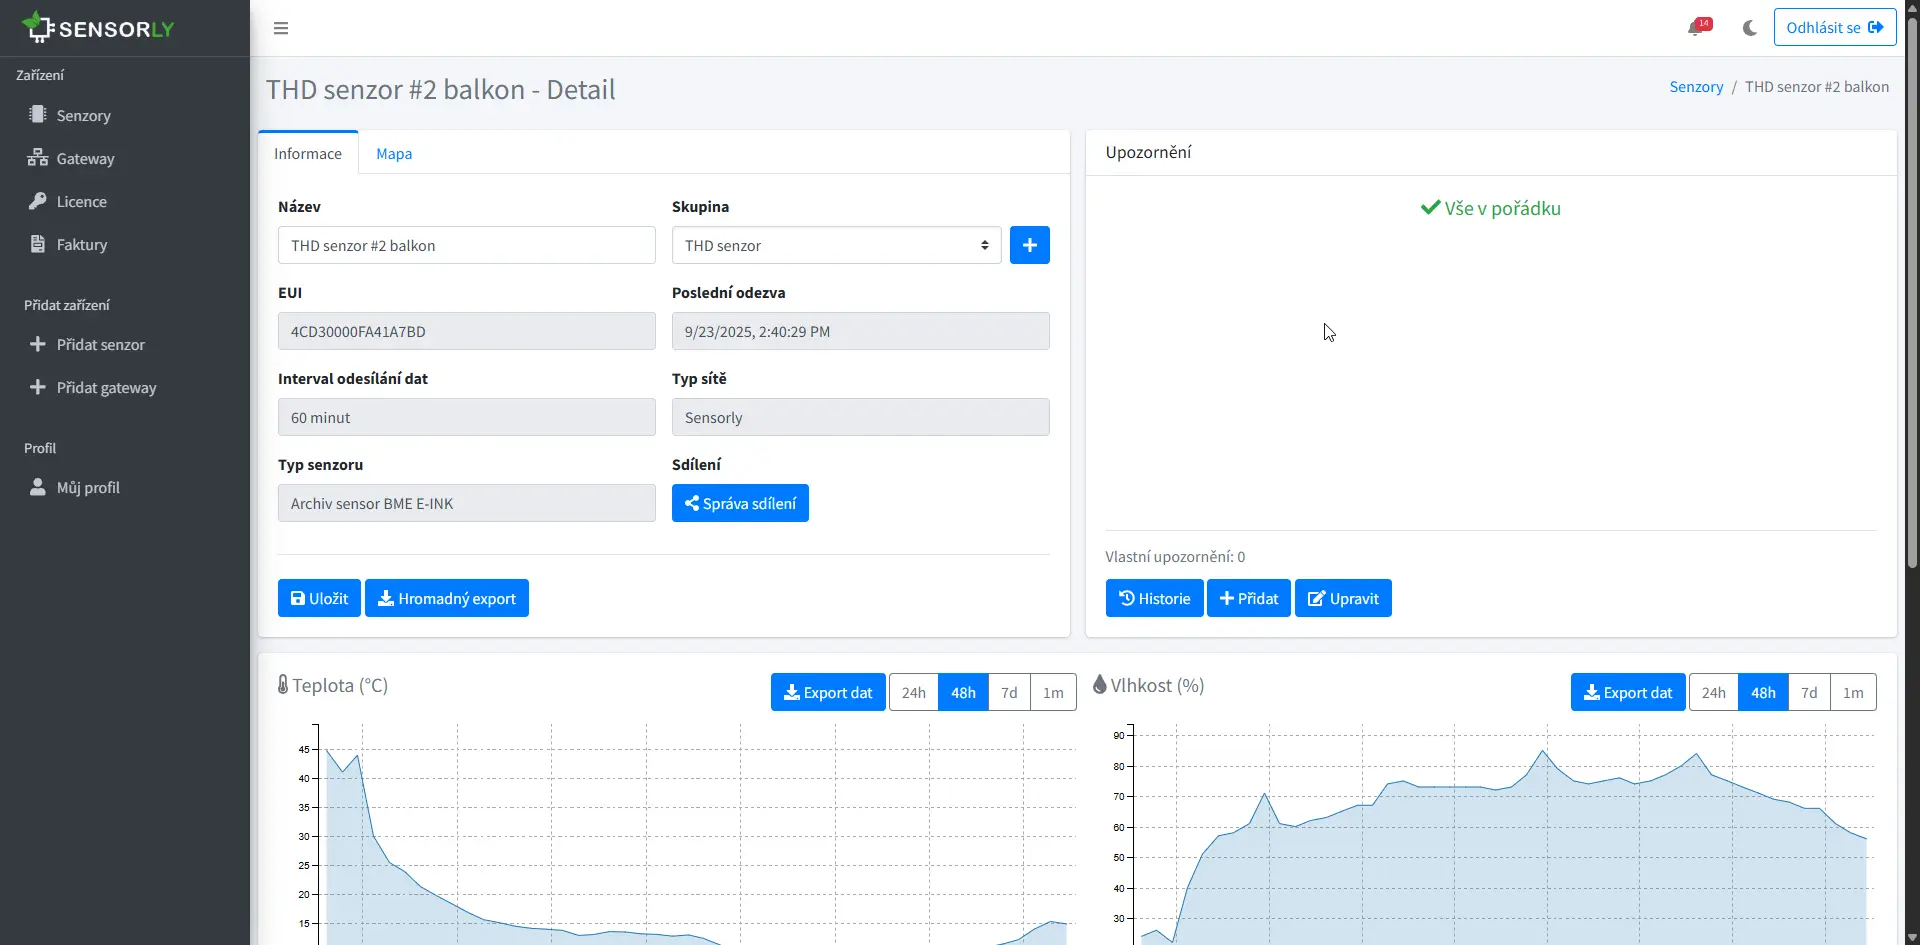Click the EUI field
Screen dimensions: 1920x945
pos(467,331)
